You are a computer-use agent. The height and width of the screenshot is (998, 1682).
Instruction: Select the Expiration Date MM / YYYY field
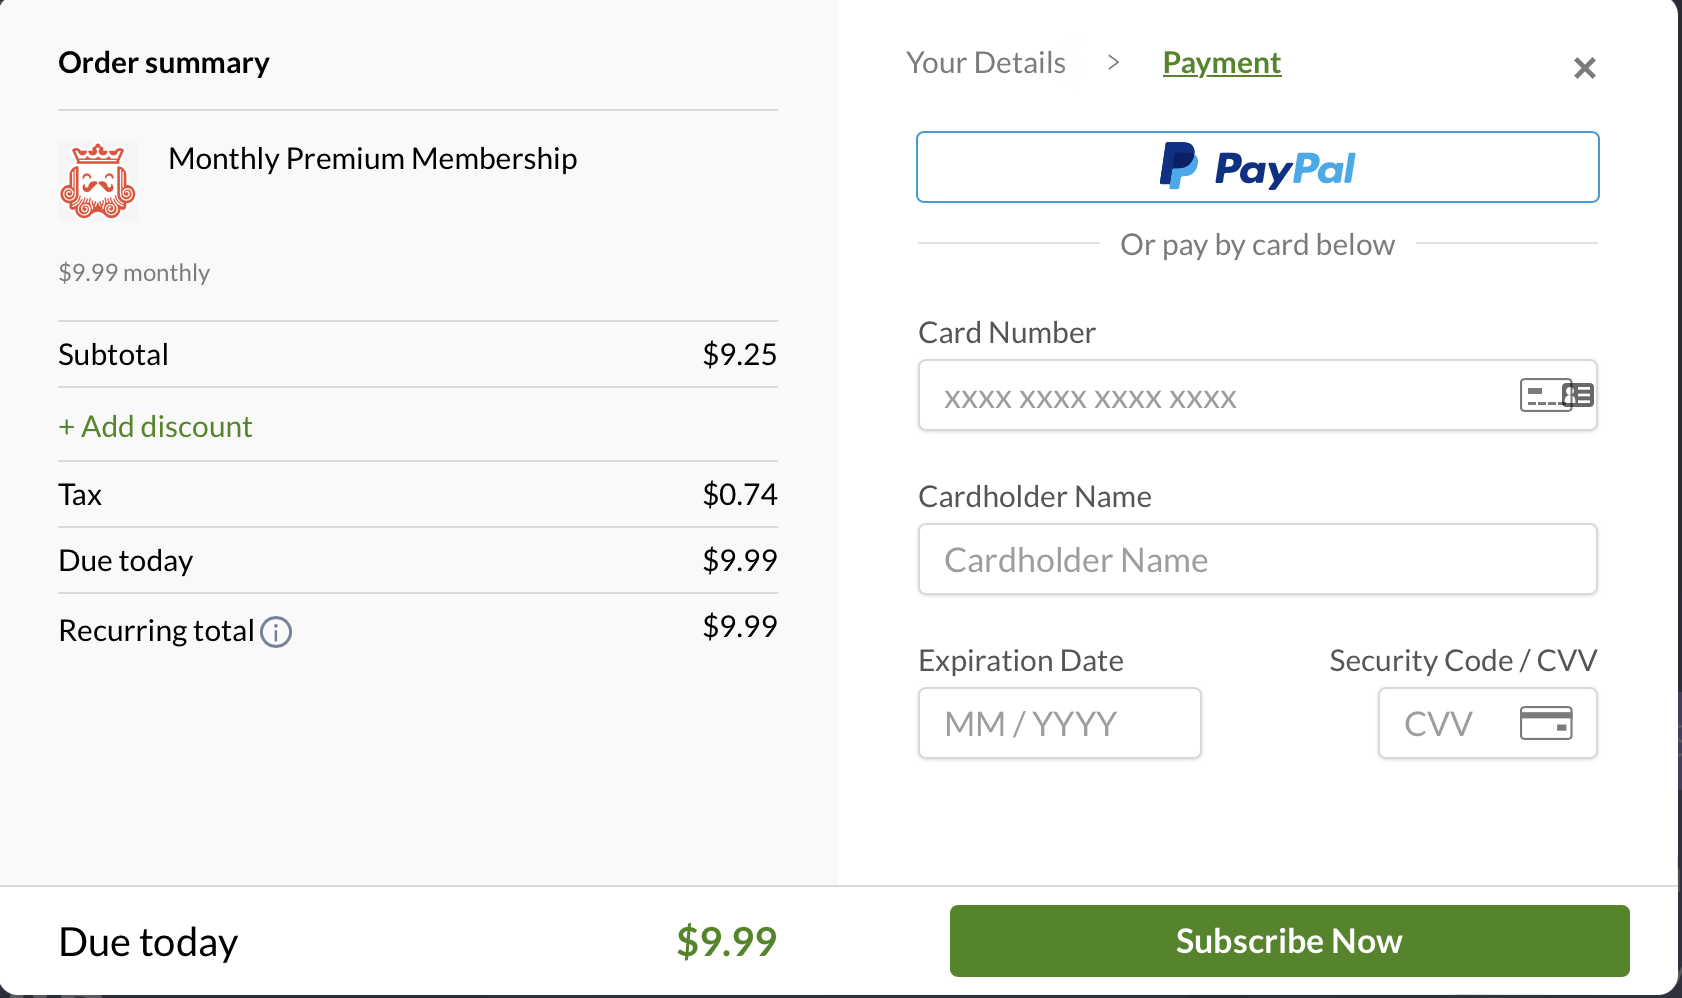pos(1060,723)
